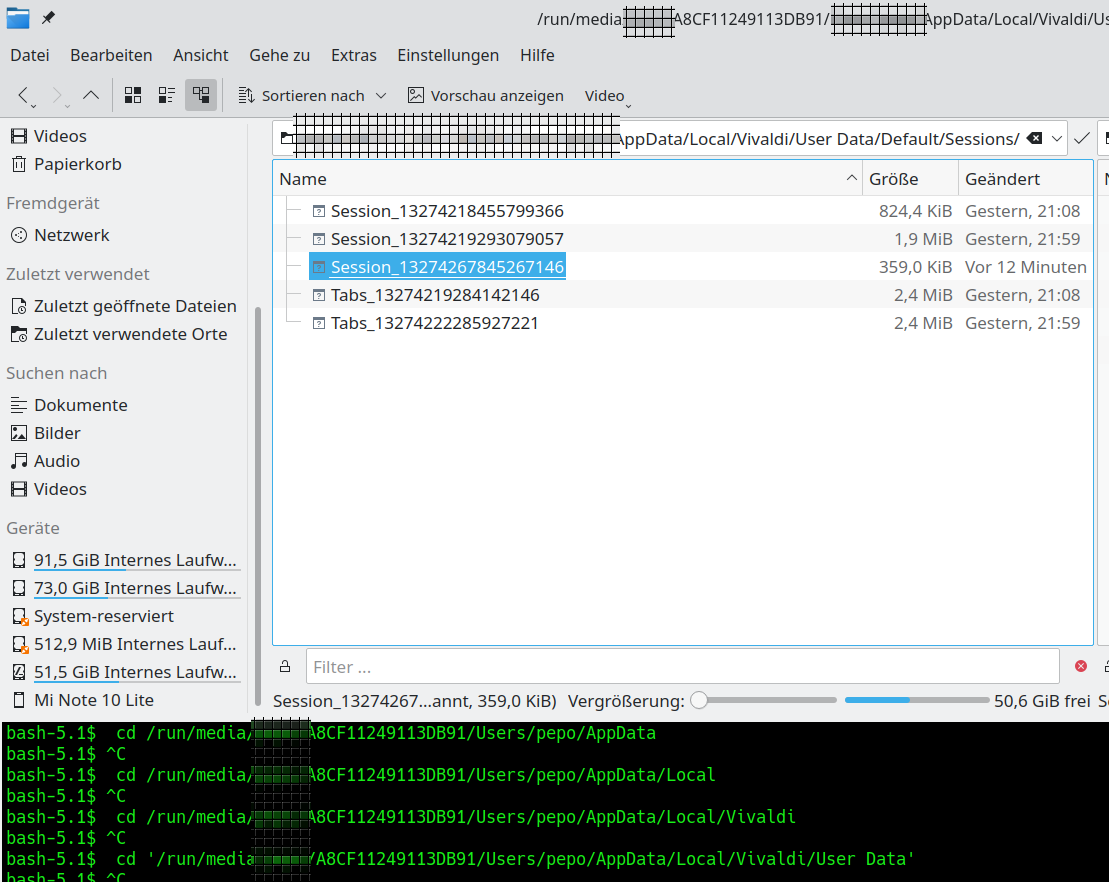Open the Einstellungen menu
Screen dimensions: 1109x882
448,55
